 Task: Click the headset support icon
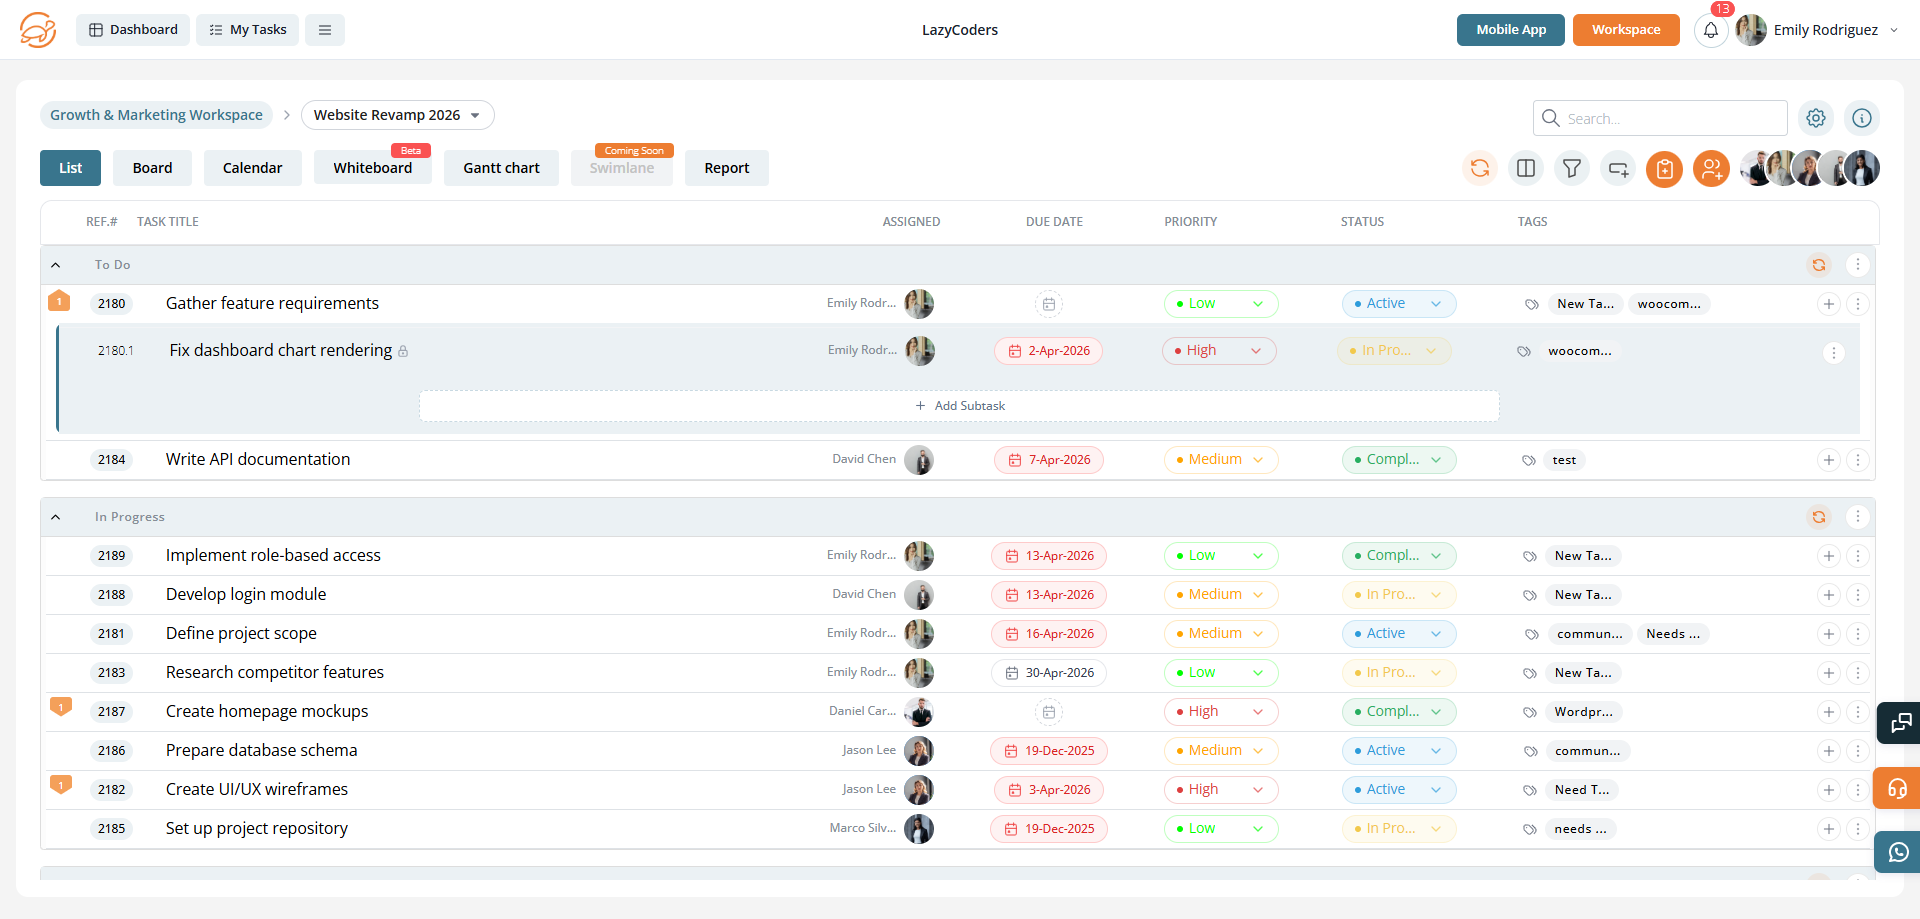(x=1897, y=788)
